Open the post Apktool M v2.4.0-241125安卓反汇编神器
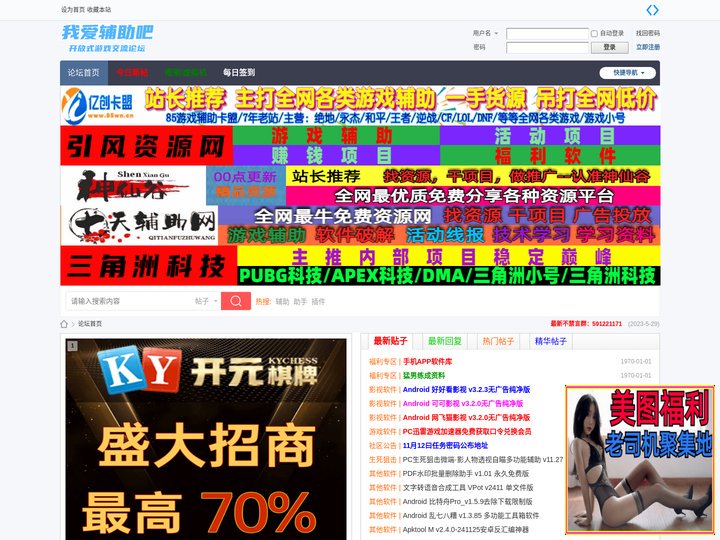The image size is (720, 540). [x=466, y=529]
